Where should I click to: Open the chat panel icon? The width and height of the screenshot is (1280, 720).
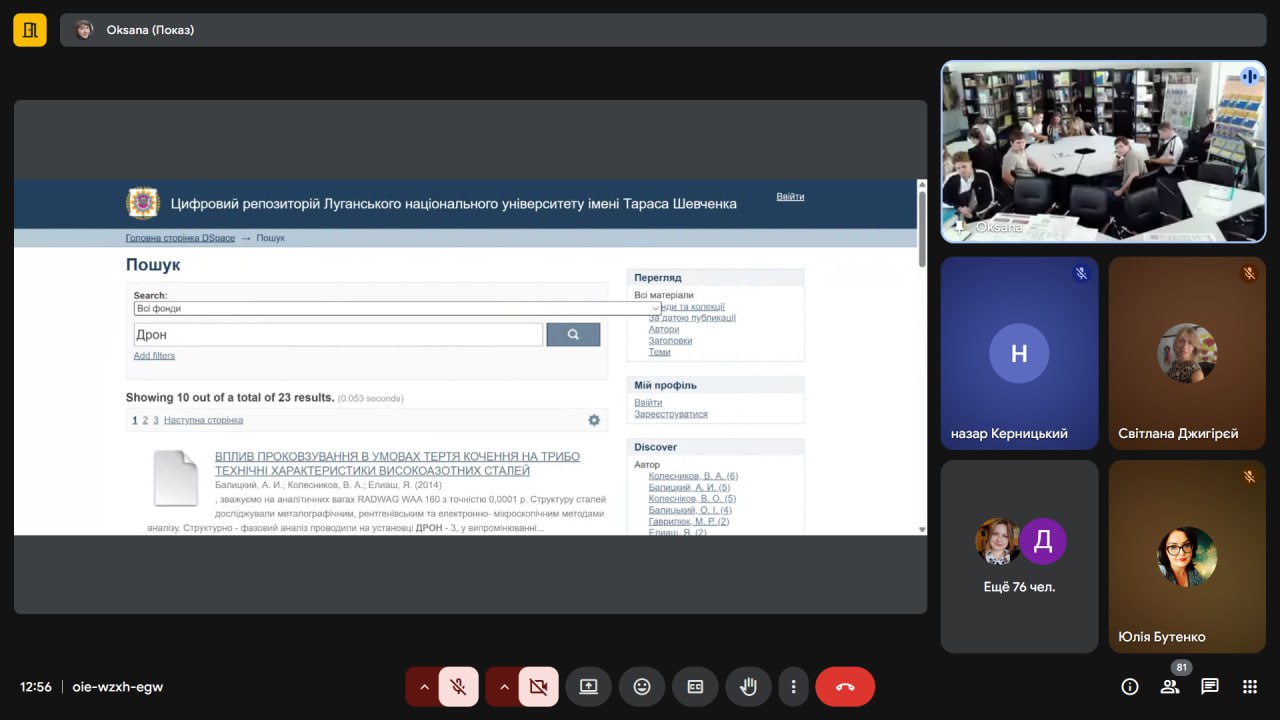click(1210, 687)
